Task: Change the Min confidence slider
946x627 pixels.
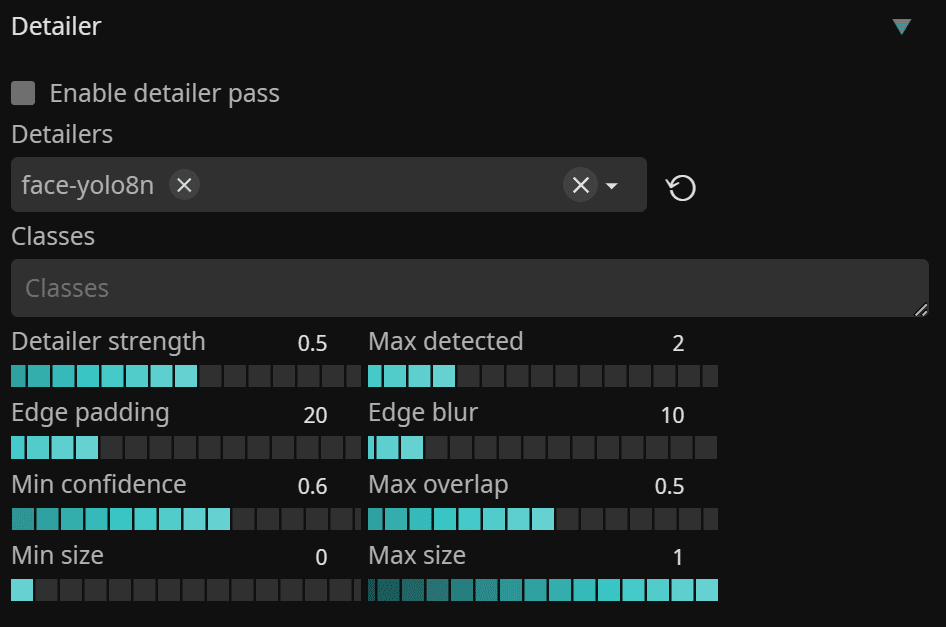Action: click(186, 519)
